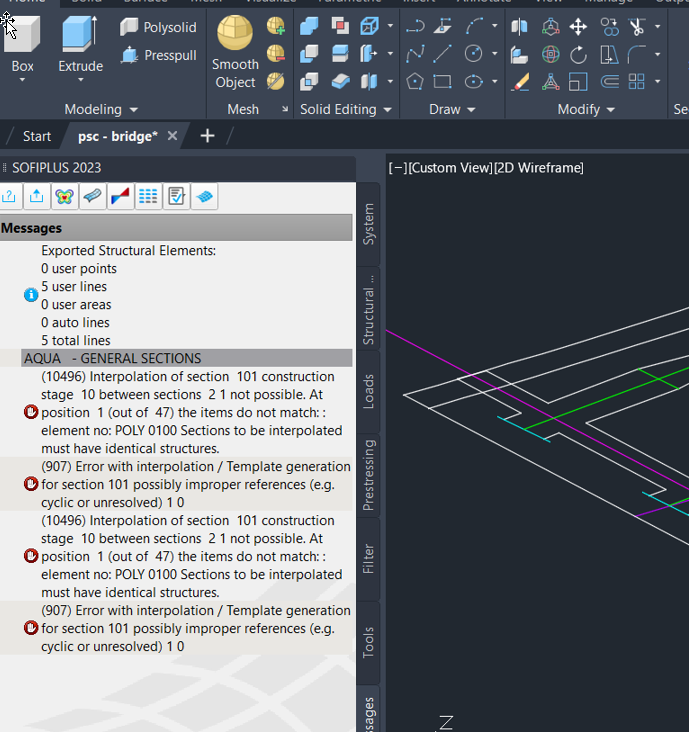Click the blue table grid icon
The width and height of the screenshot is (689, 732).
(148, 197)
